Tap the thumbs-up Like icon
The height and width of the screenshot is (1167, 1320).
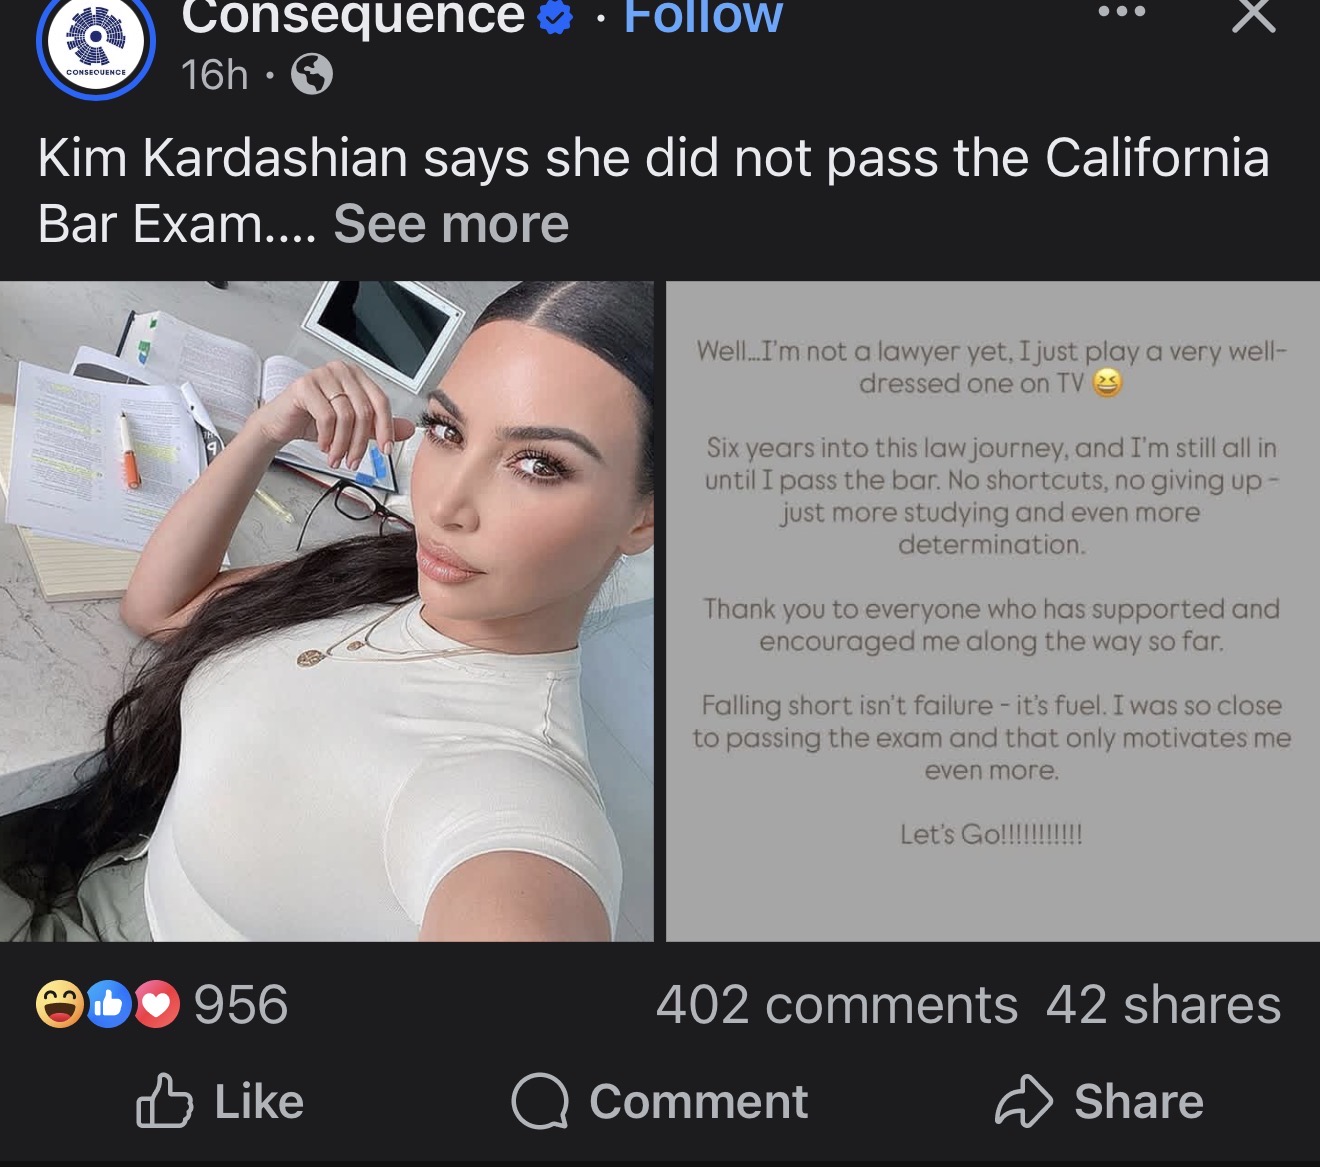click(x=163, y=1101)
